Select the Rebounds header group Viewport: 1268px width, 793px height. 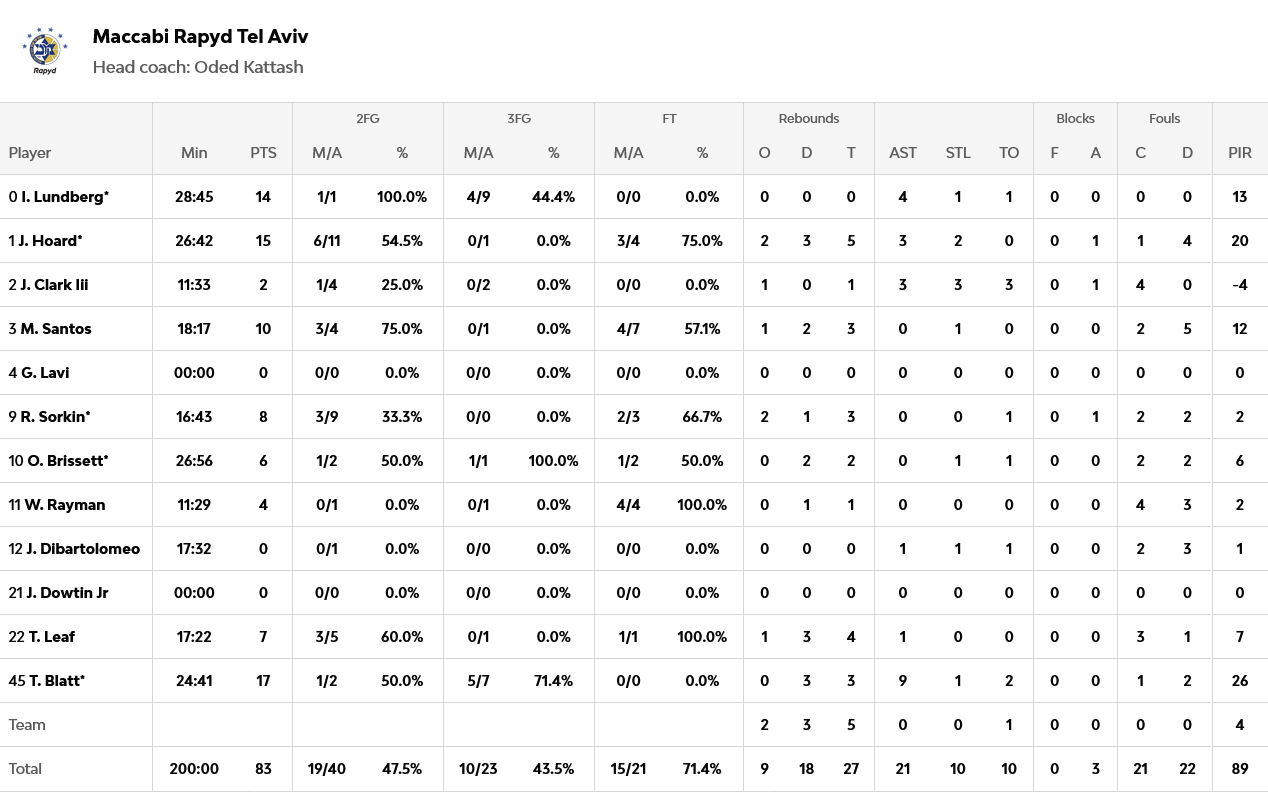tap(808, 118)
